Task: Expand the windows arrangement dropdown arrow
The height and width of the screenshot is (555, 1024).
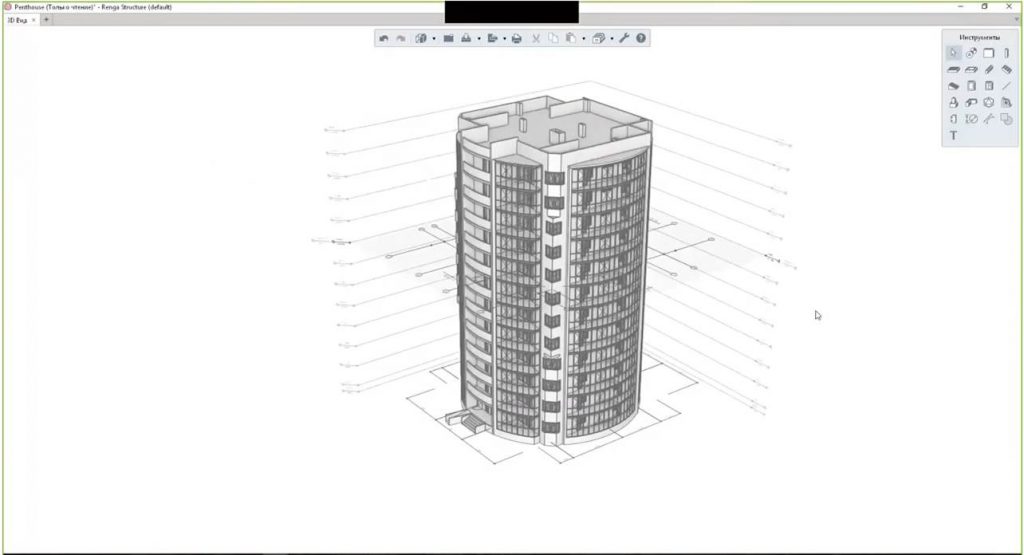Action: (x=610, y=39)
